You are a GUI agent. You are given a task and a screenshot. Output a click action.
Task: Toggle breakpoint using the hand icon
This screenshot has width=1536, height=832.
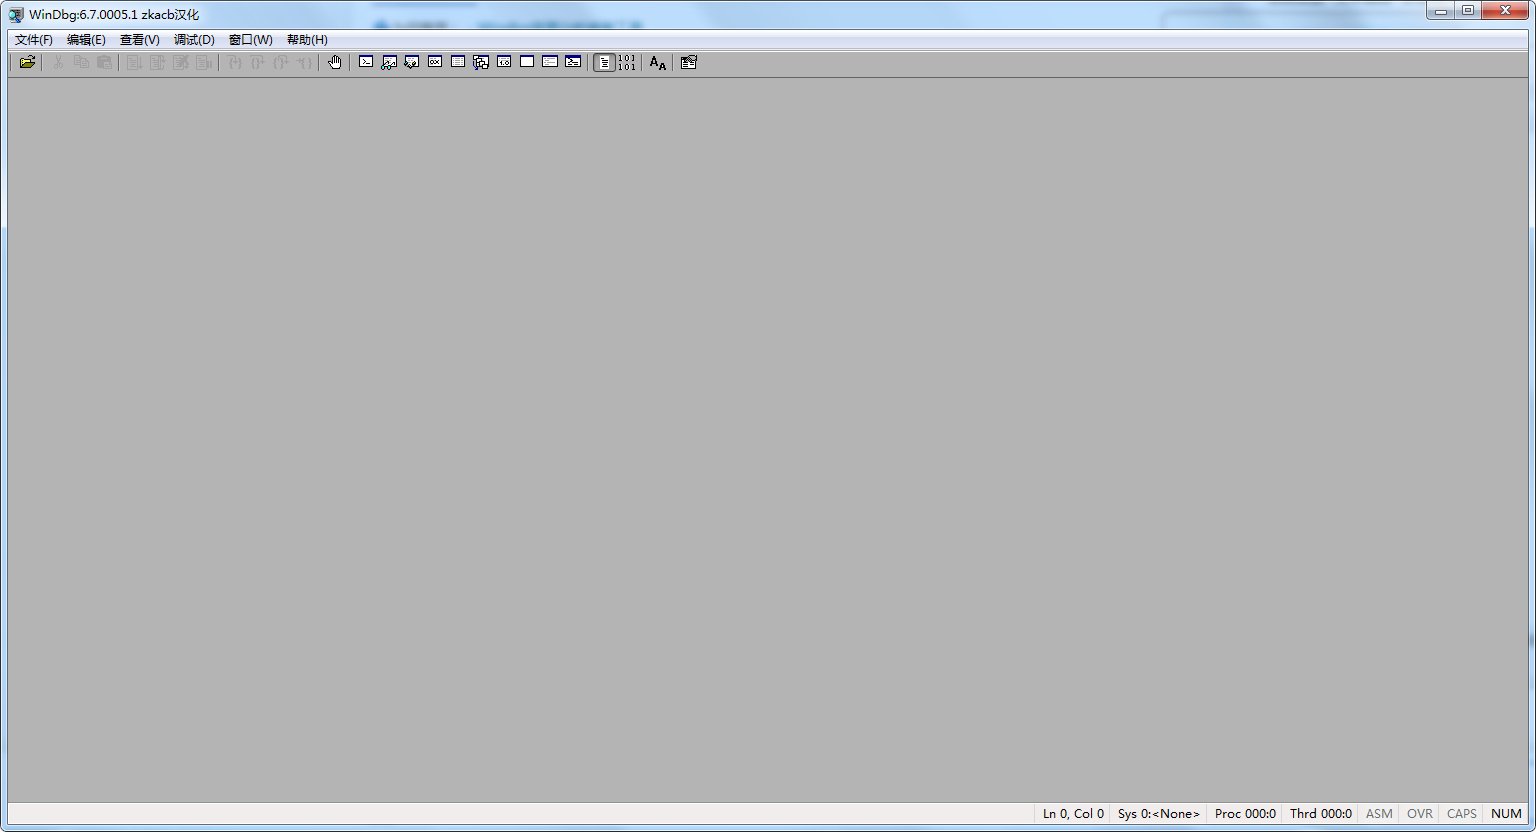click(335, 62)
